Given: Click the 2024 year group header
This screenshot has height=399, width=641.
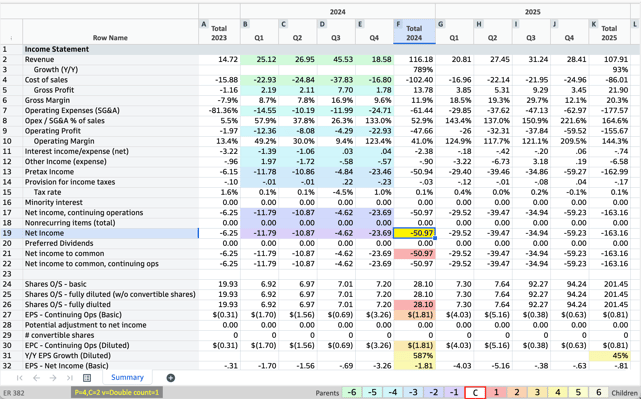Looking at the screenshot, I should tap(338, 11).
